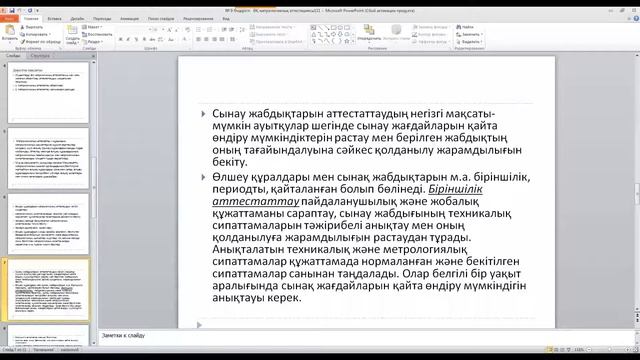This screenshot has height=360, width=640.
Task: Open the Font group dialog launcher
Action: tap(190, 49)
